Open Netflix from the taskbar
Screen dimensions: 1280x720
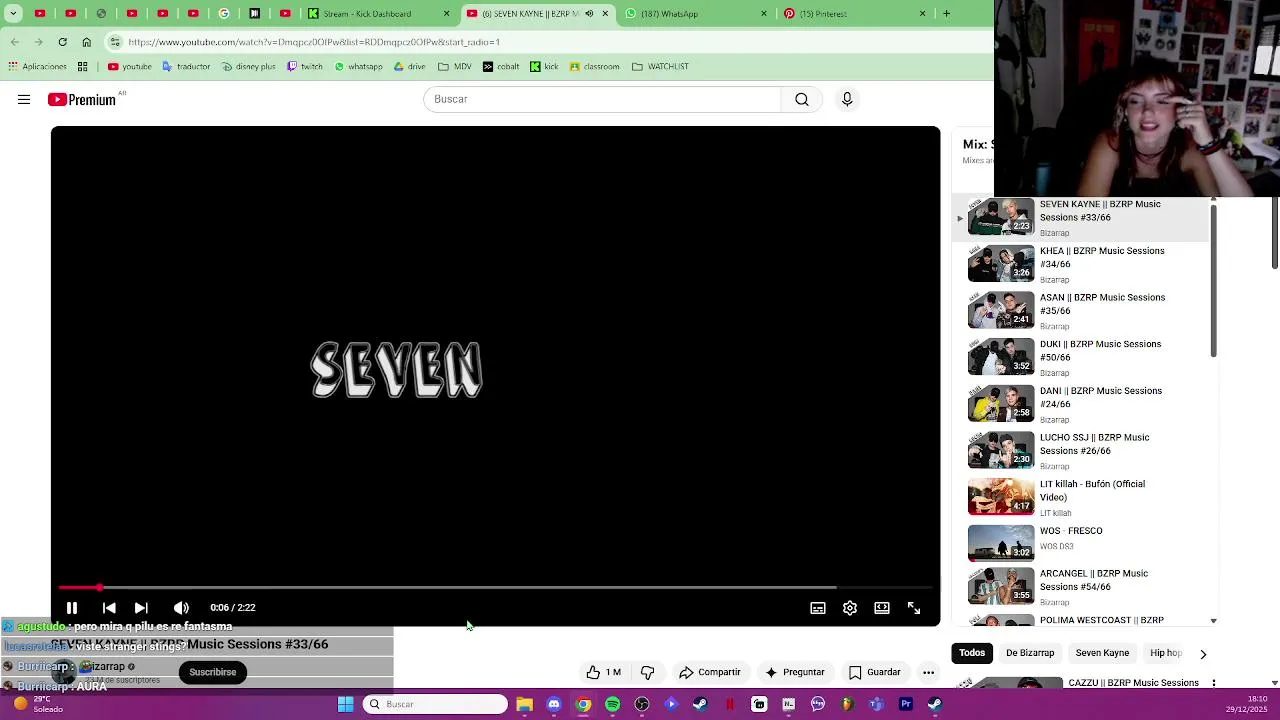click(730, 704)
